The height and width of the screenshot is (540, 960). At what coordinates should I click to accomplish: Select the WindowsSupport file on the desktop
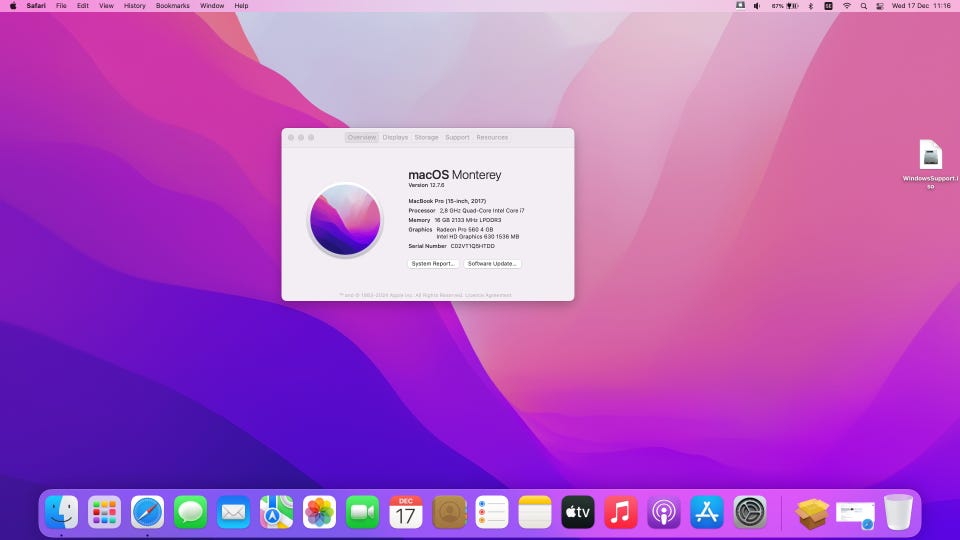tap(931, 155)
